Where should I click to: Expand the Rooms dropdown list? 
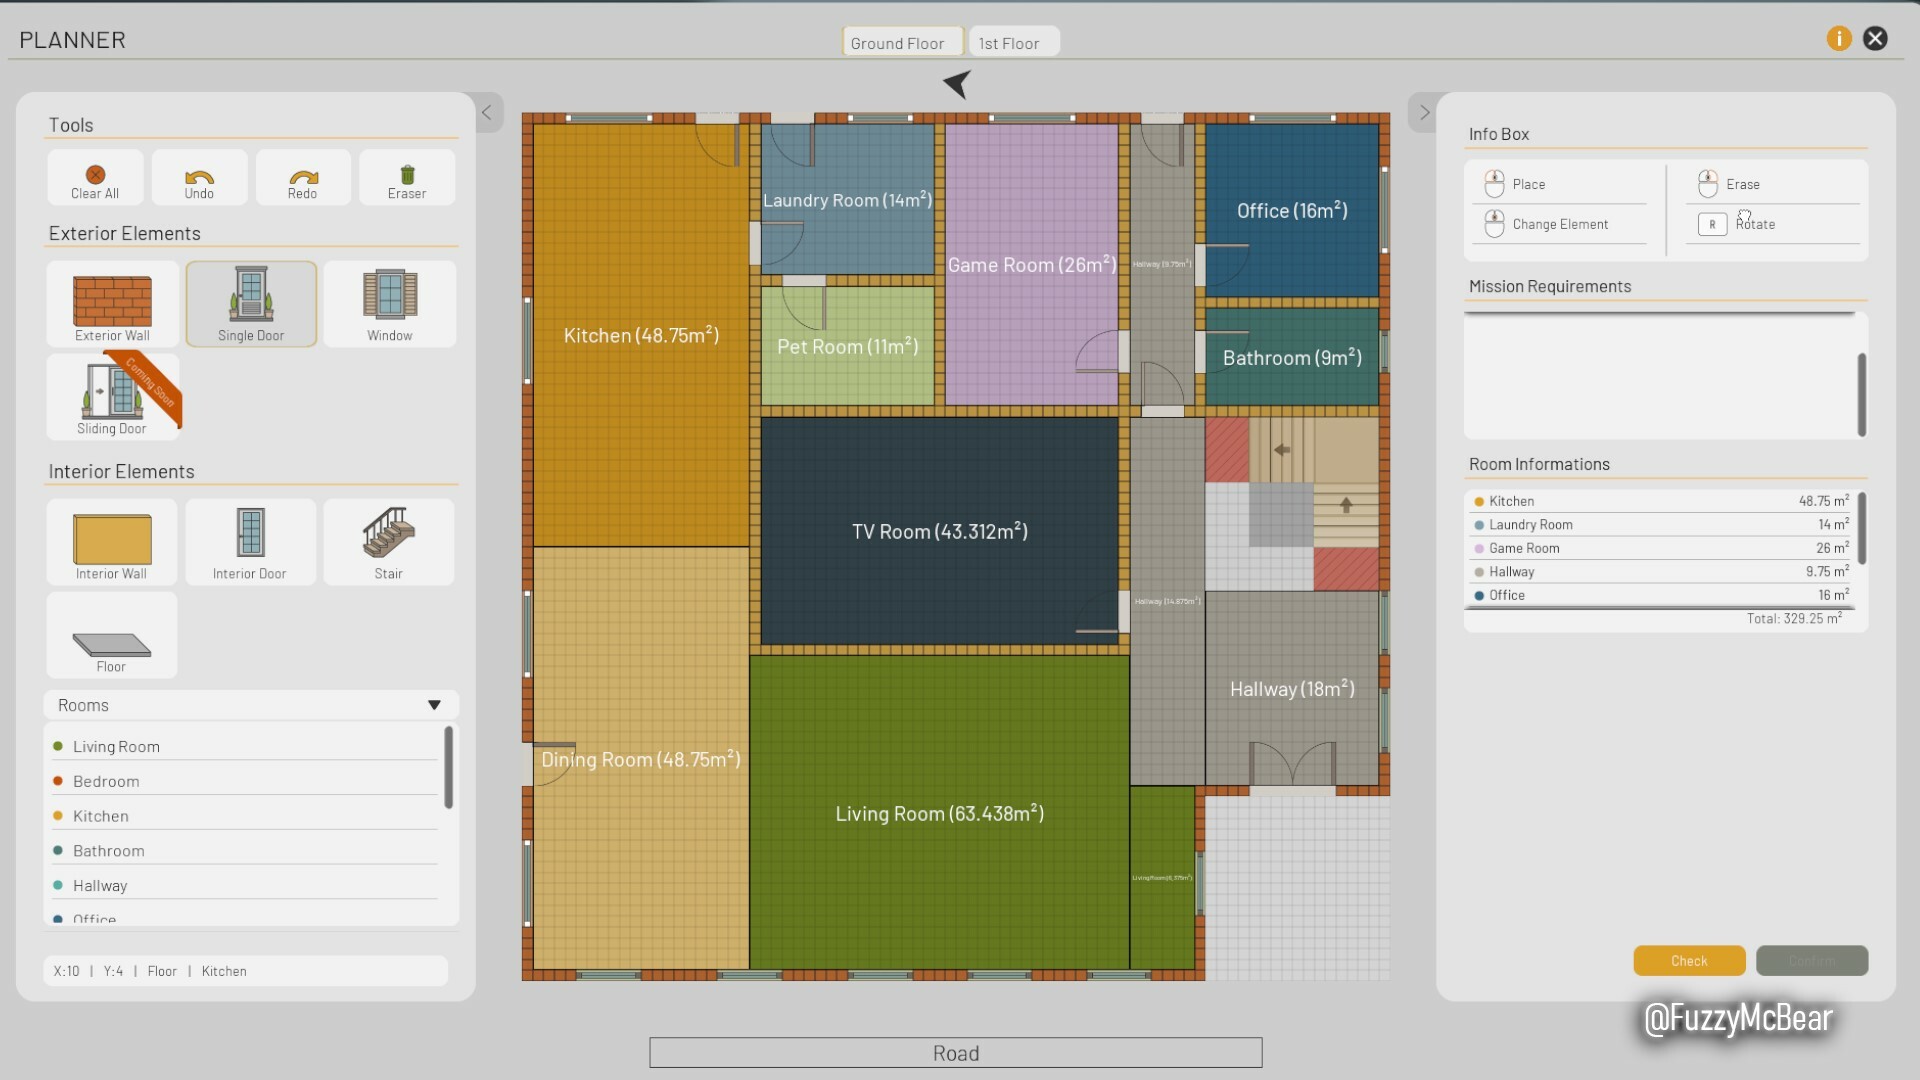coord(433,704)
